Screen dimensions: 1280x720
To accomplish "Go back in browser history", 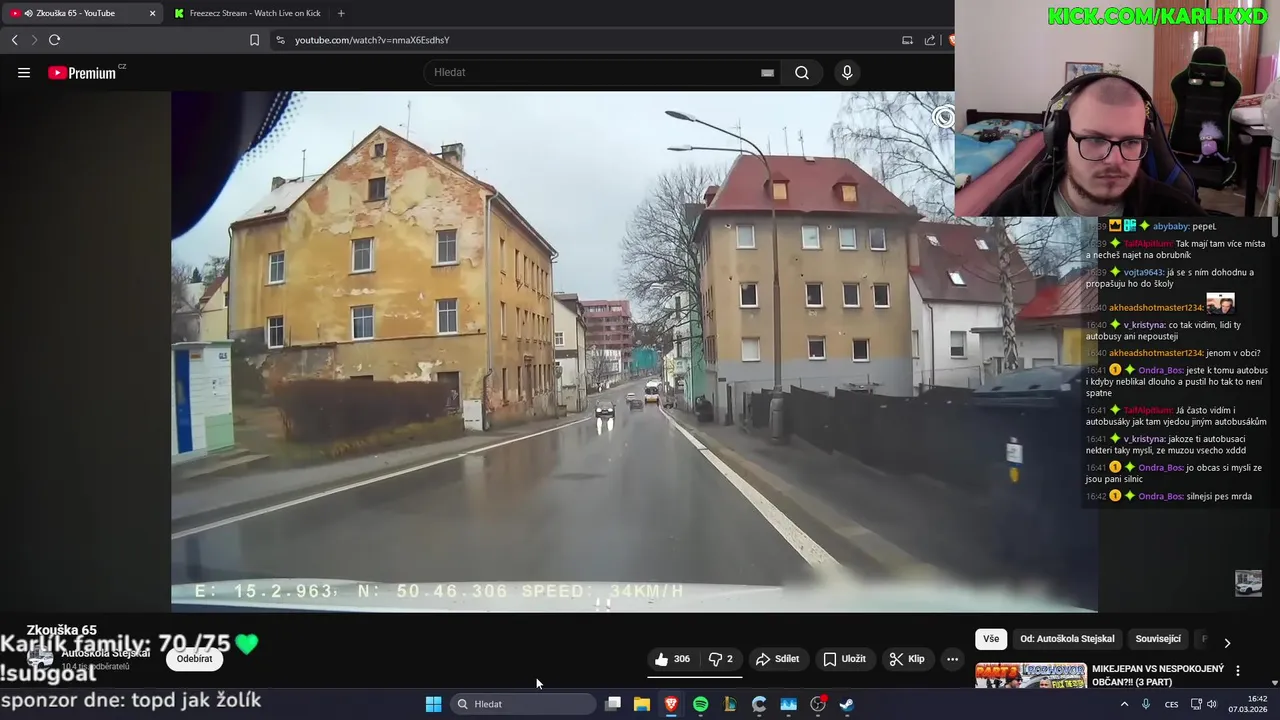I will coord(14,40).
